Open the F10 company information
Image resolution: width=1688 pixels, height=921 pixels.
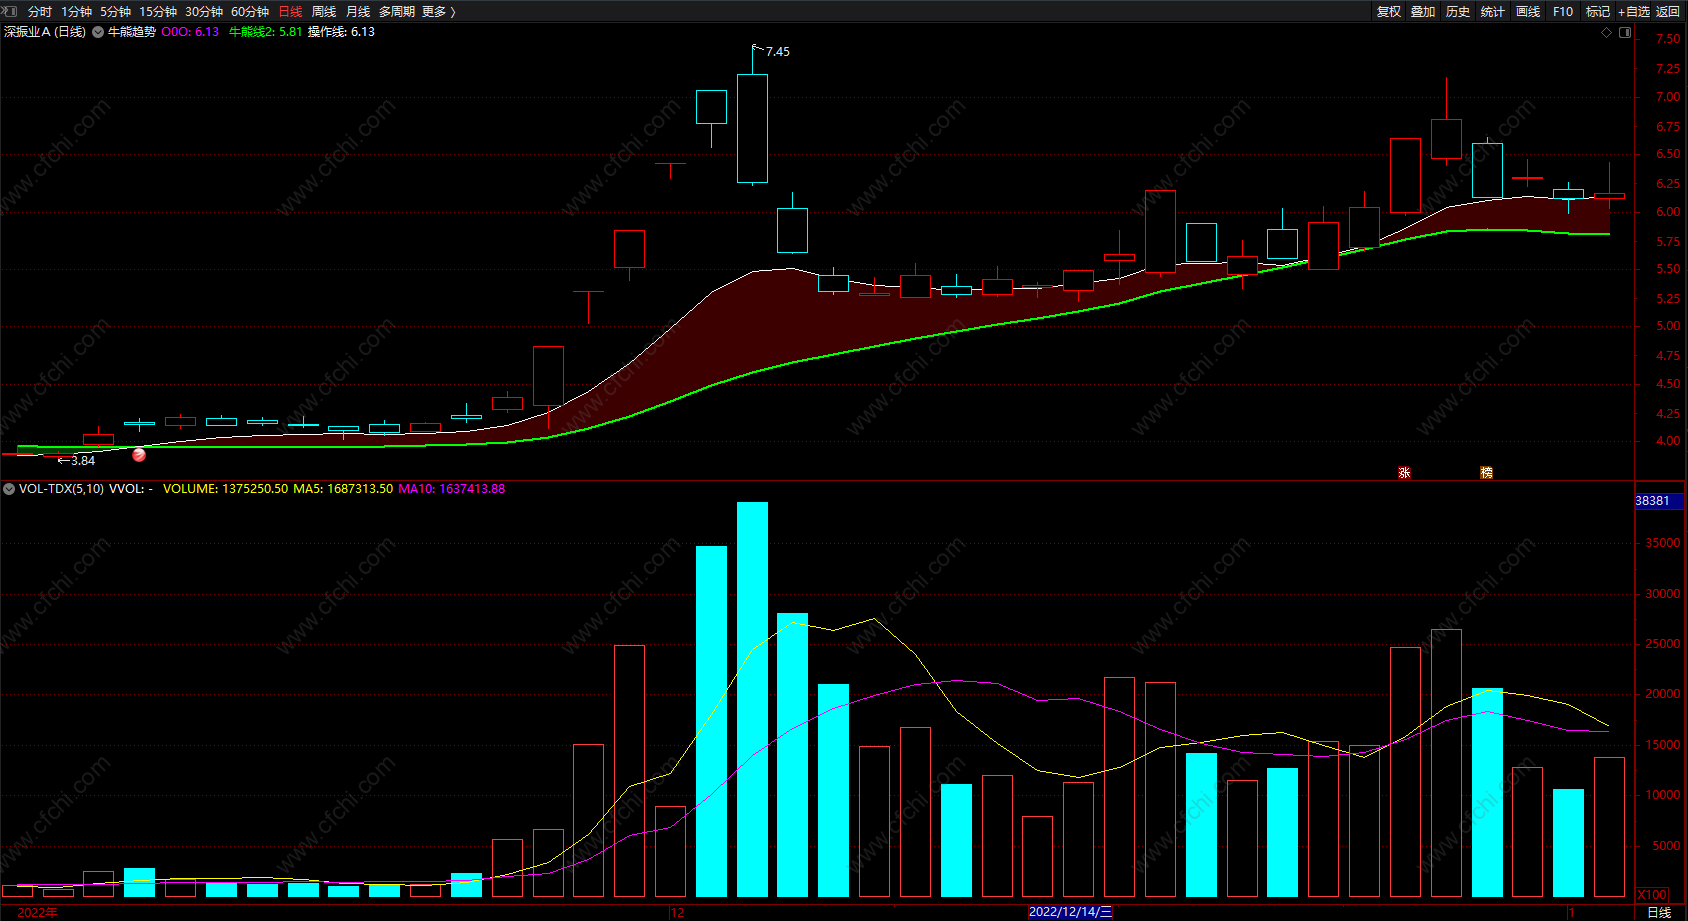pyautogui.click(x=1563, y=11)
